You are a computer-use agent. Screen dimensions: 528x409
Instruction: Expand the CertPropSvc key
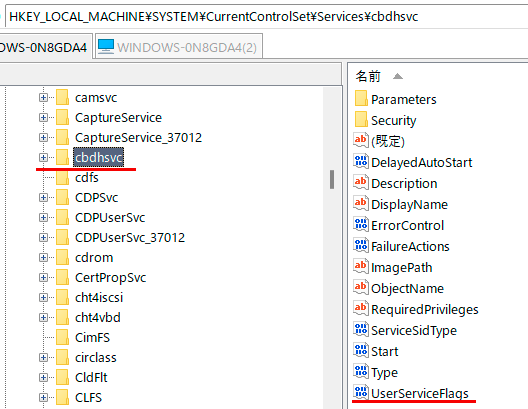[43, 277]
